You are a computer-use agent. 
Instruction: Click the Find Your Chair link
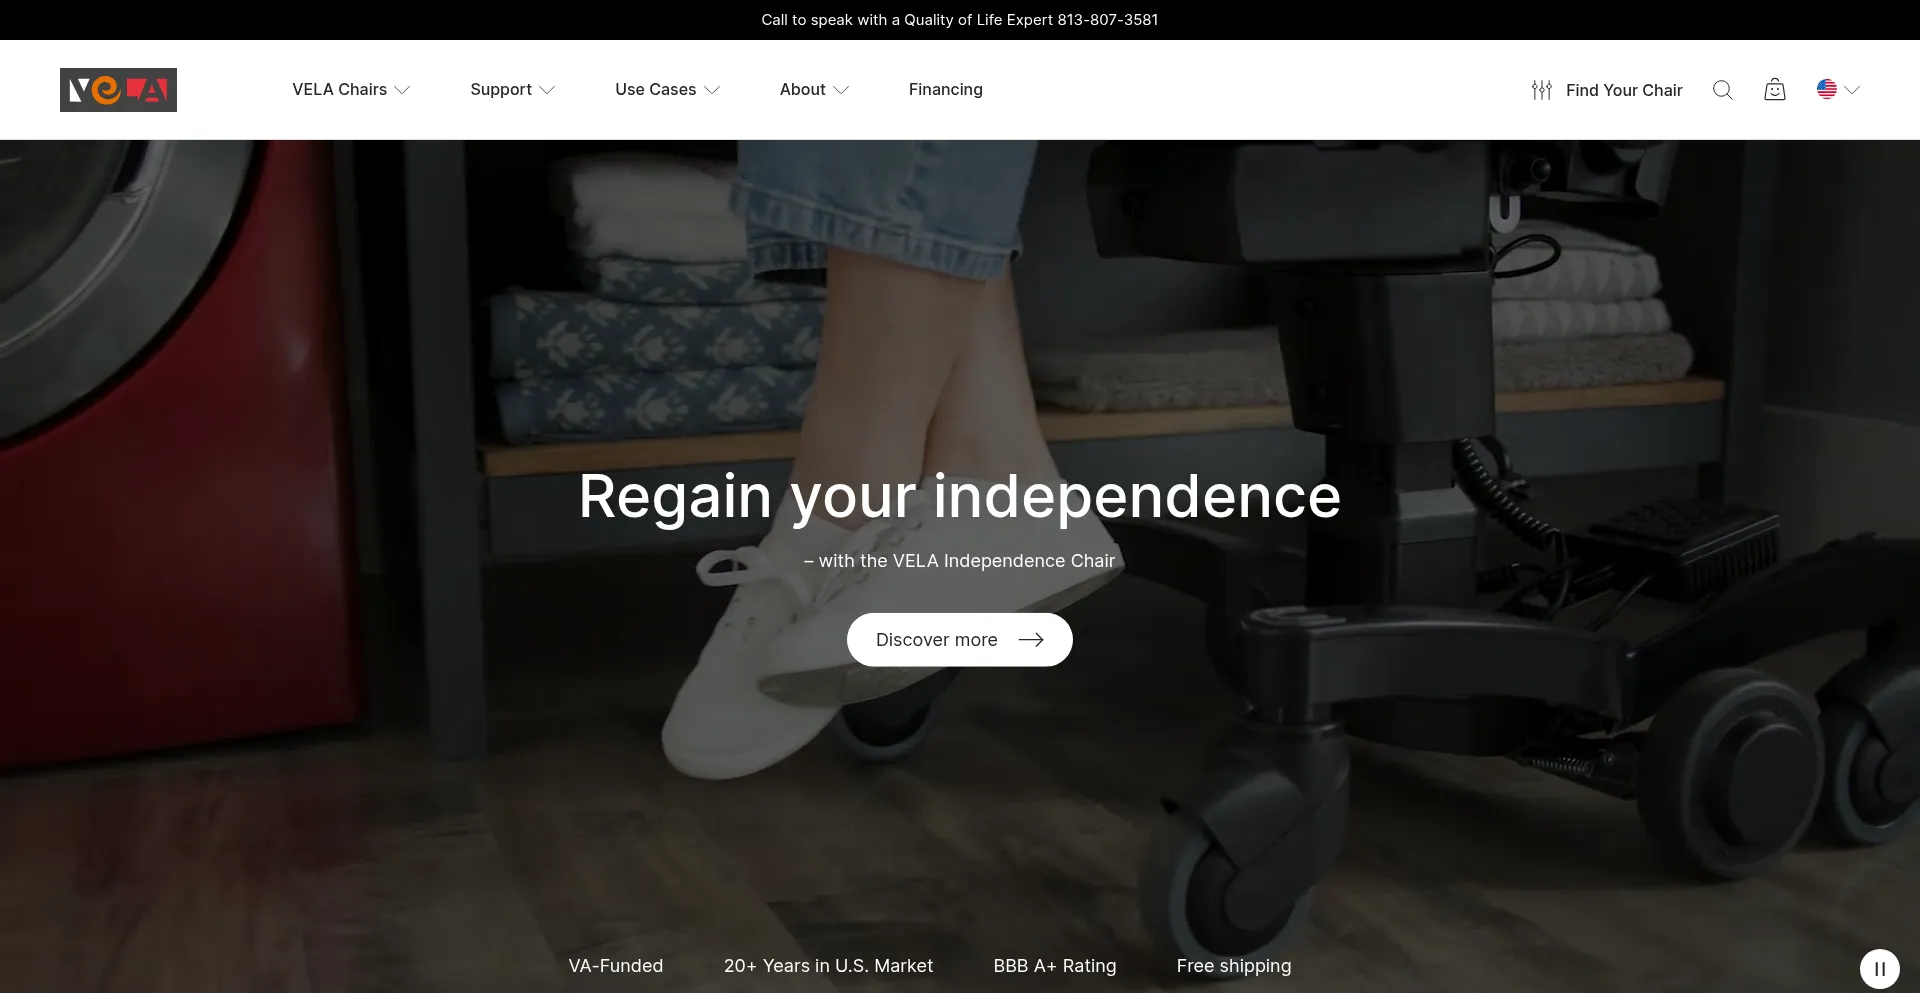1624,90
